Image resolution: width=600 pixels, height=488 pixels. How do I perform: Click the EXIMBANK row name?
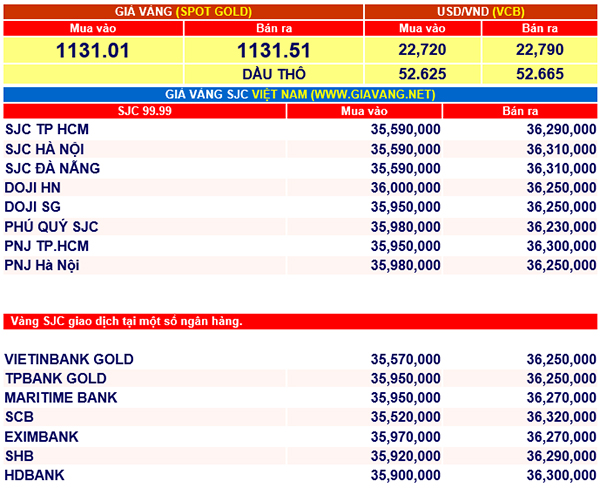tap(41, 437)
